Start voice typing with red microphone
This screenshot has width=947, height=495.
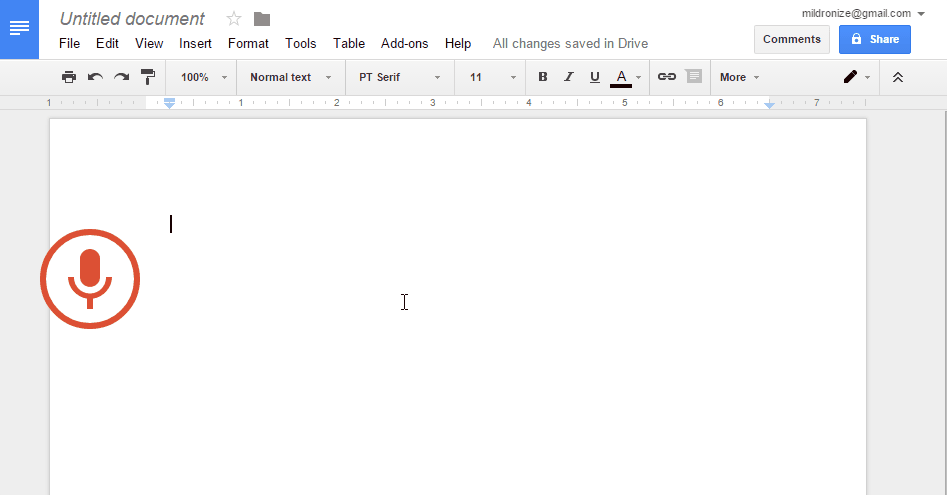(x=90, y=279)
